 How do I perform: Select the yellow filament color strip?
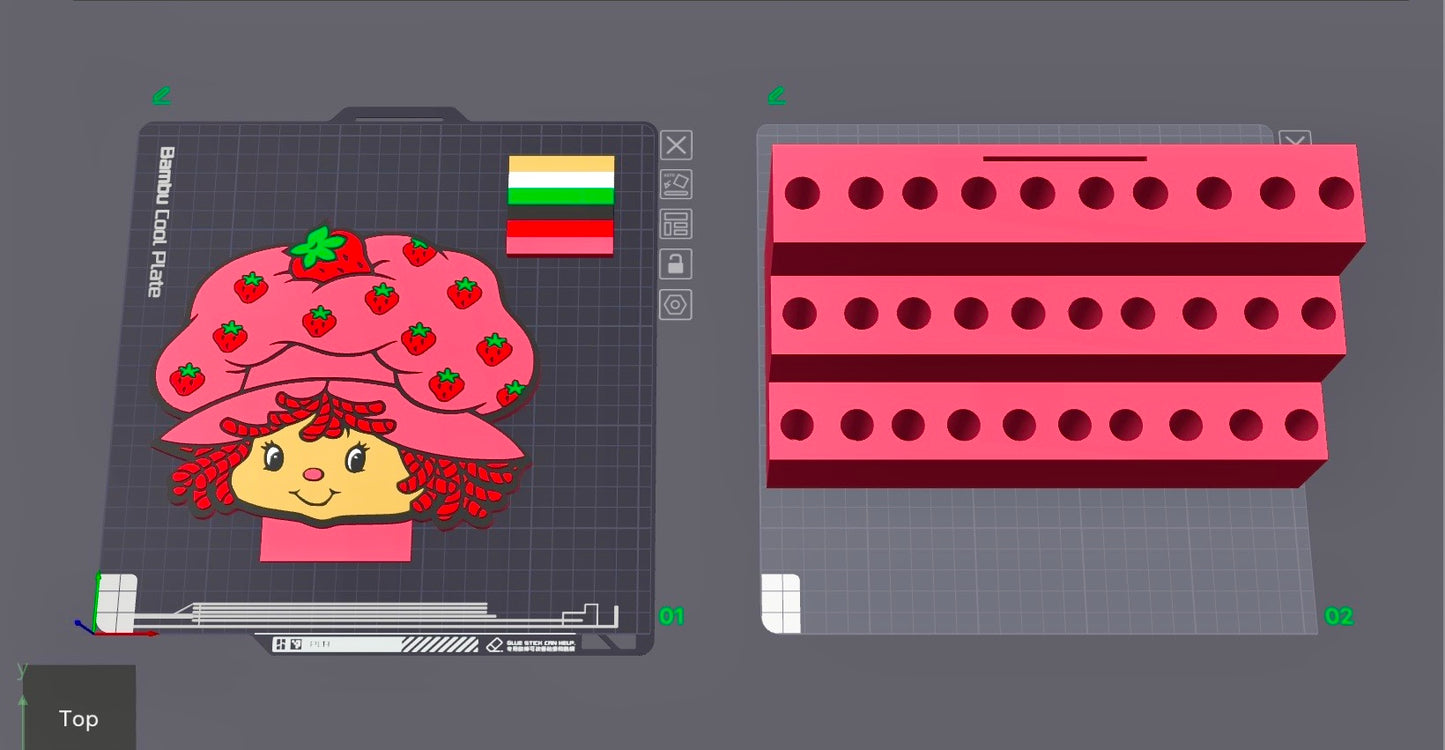tap(561, 164)
